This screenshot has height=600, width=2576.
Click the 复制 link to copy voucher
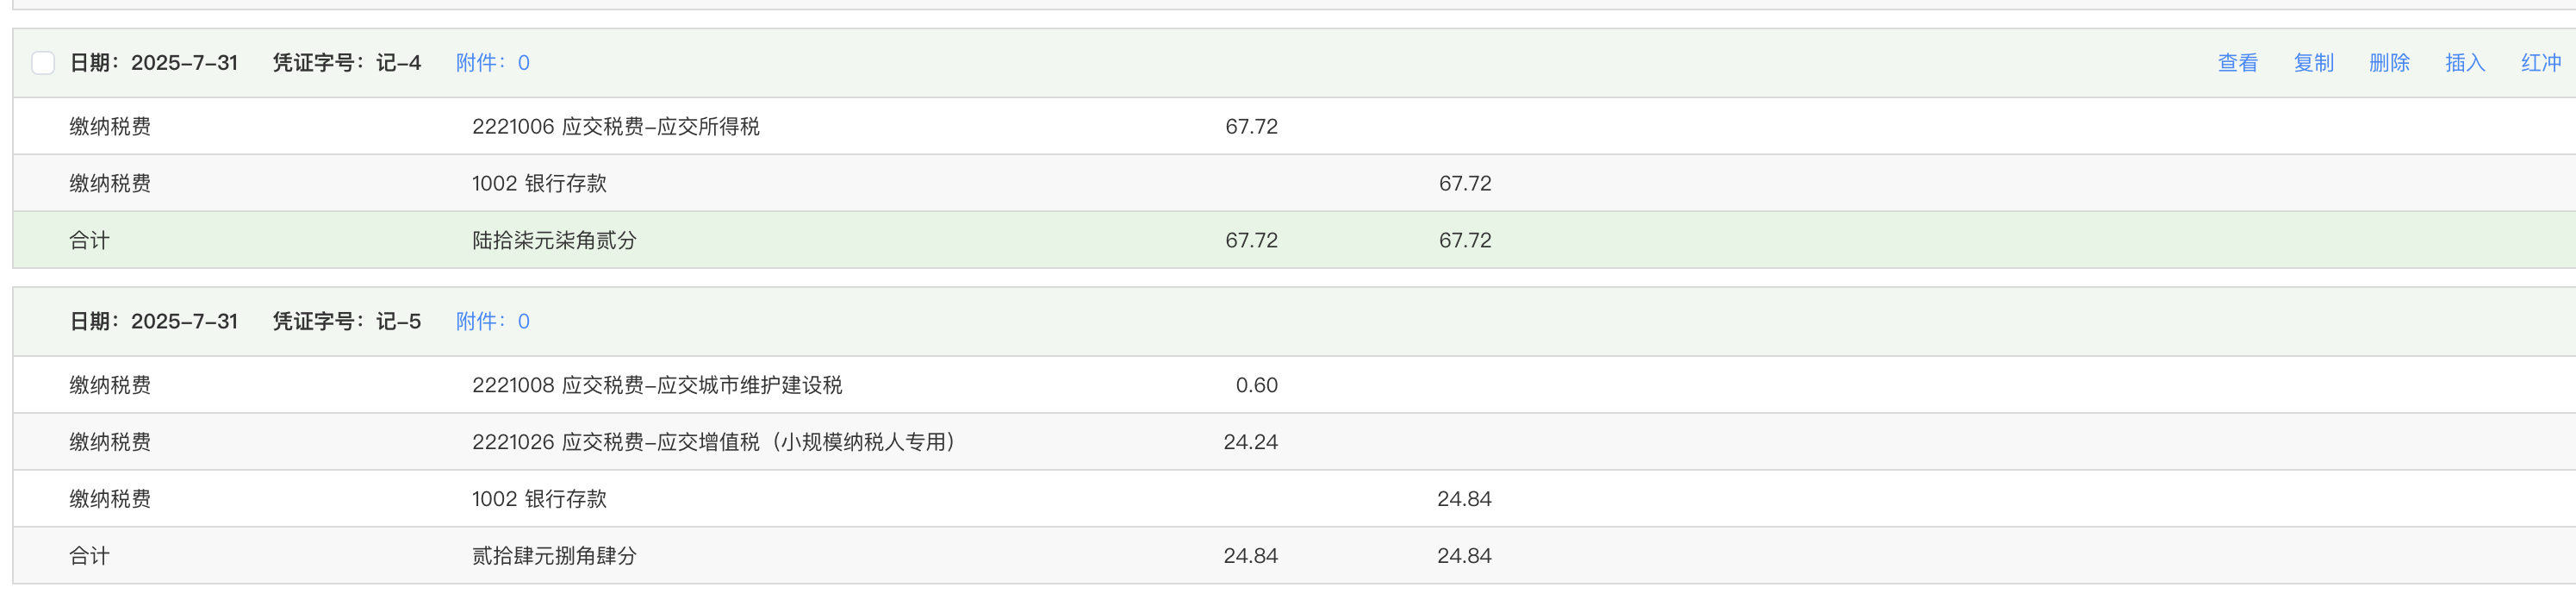(2313, 63)
